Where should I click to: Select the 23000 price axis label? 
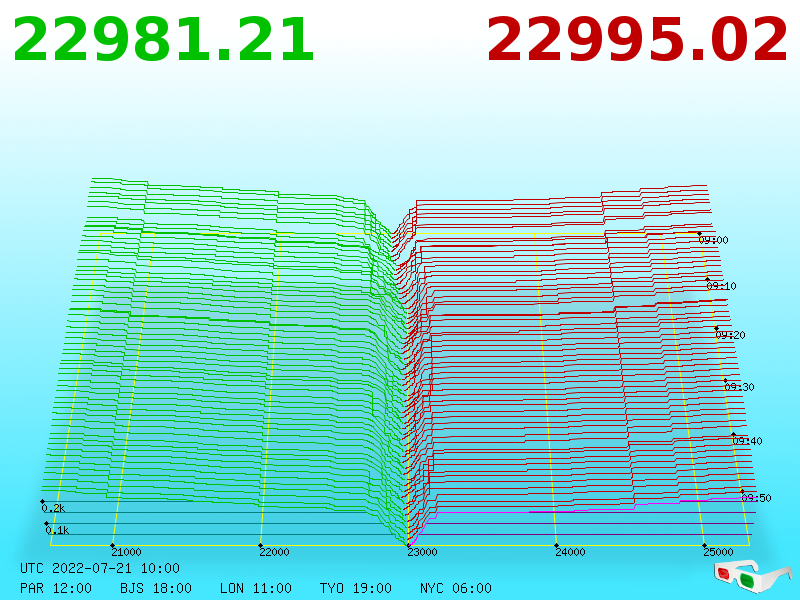pyautogui.click(x=422, y=552)
